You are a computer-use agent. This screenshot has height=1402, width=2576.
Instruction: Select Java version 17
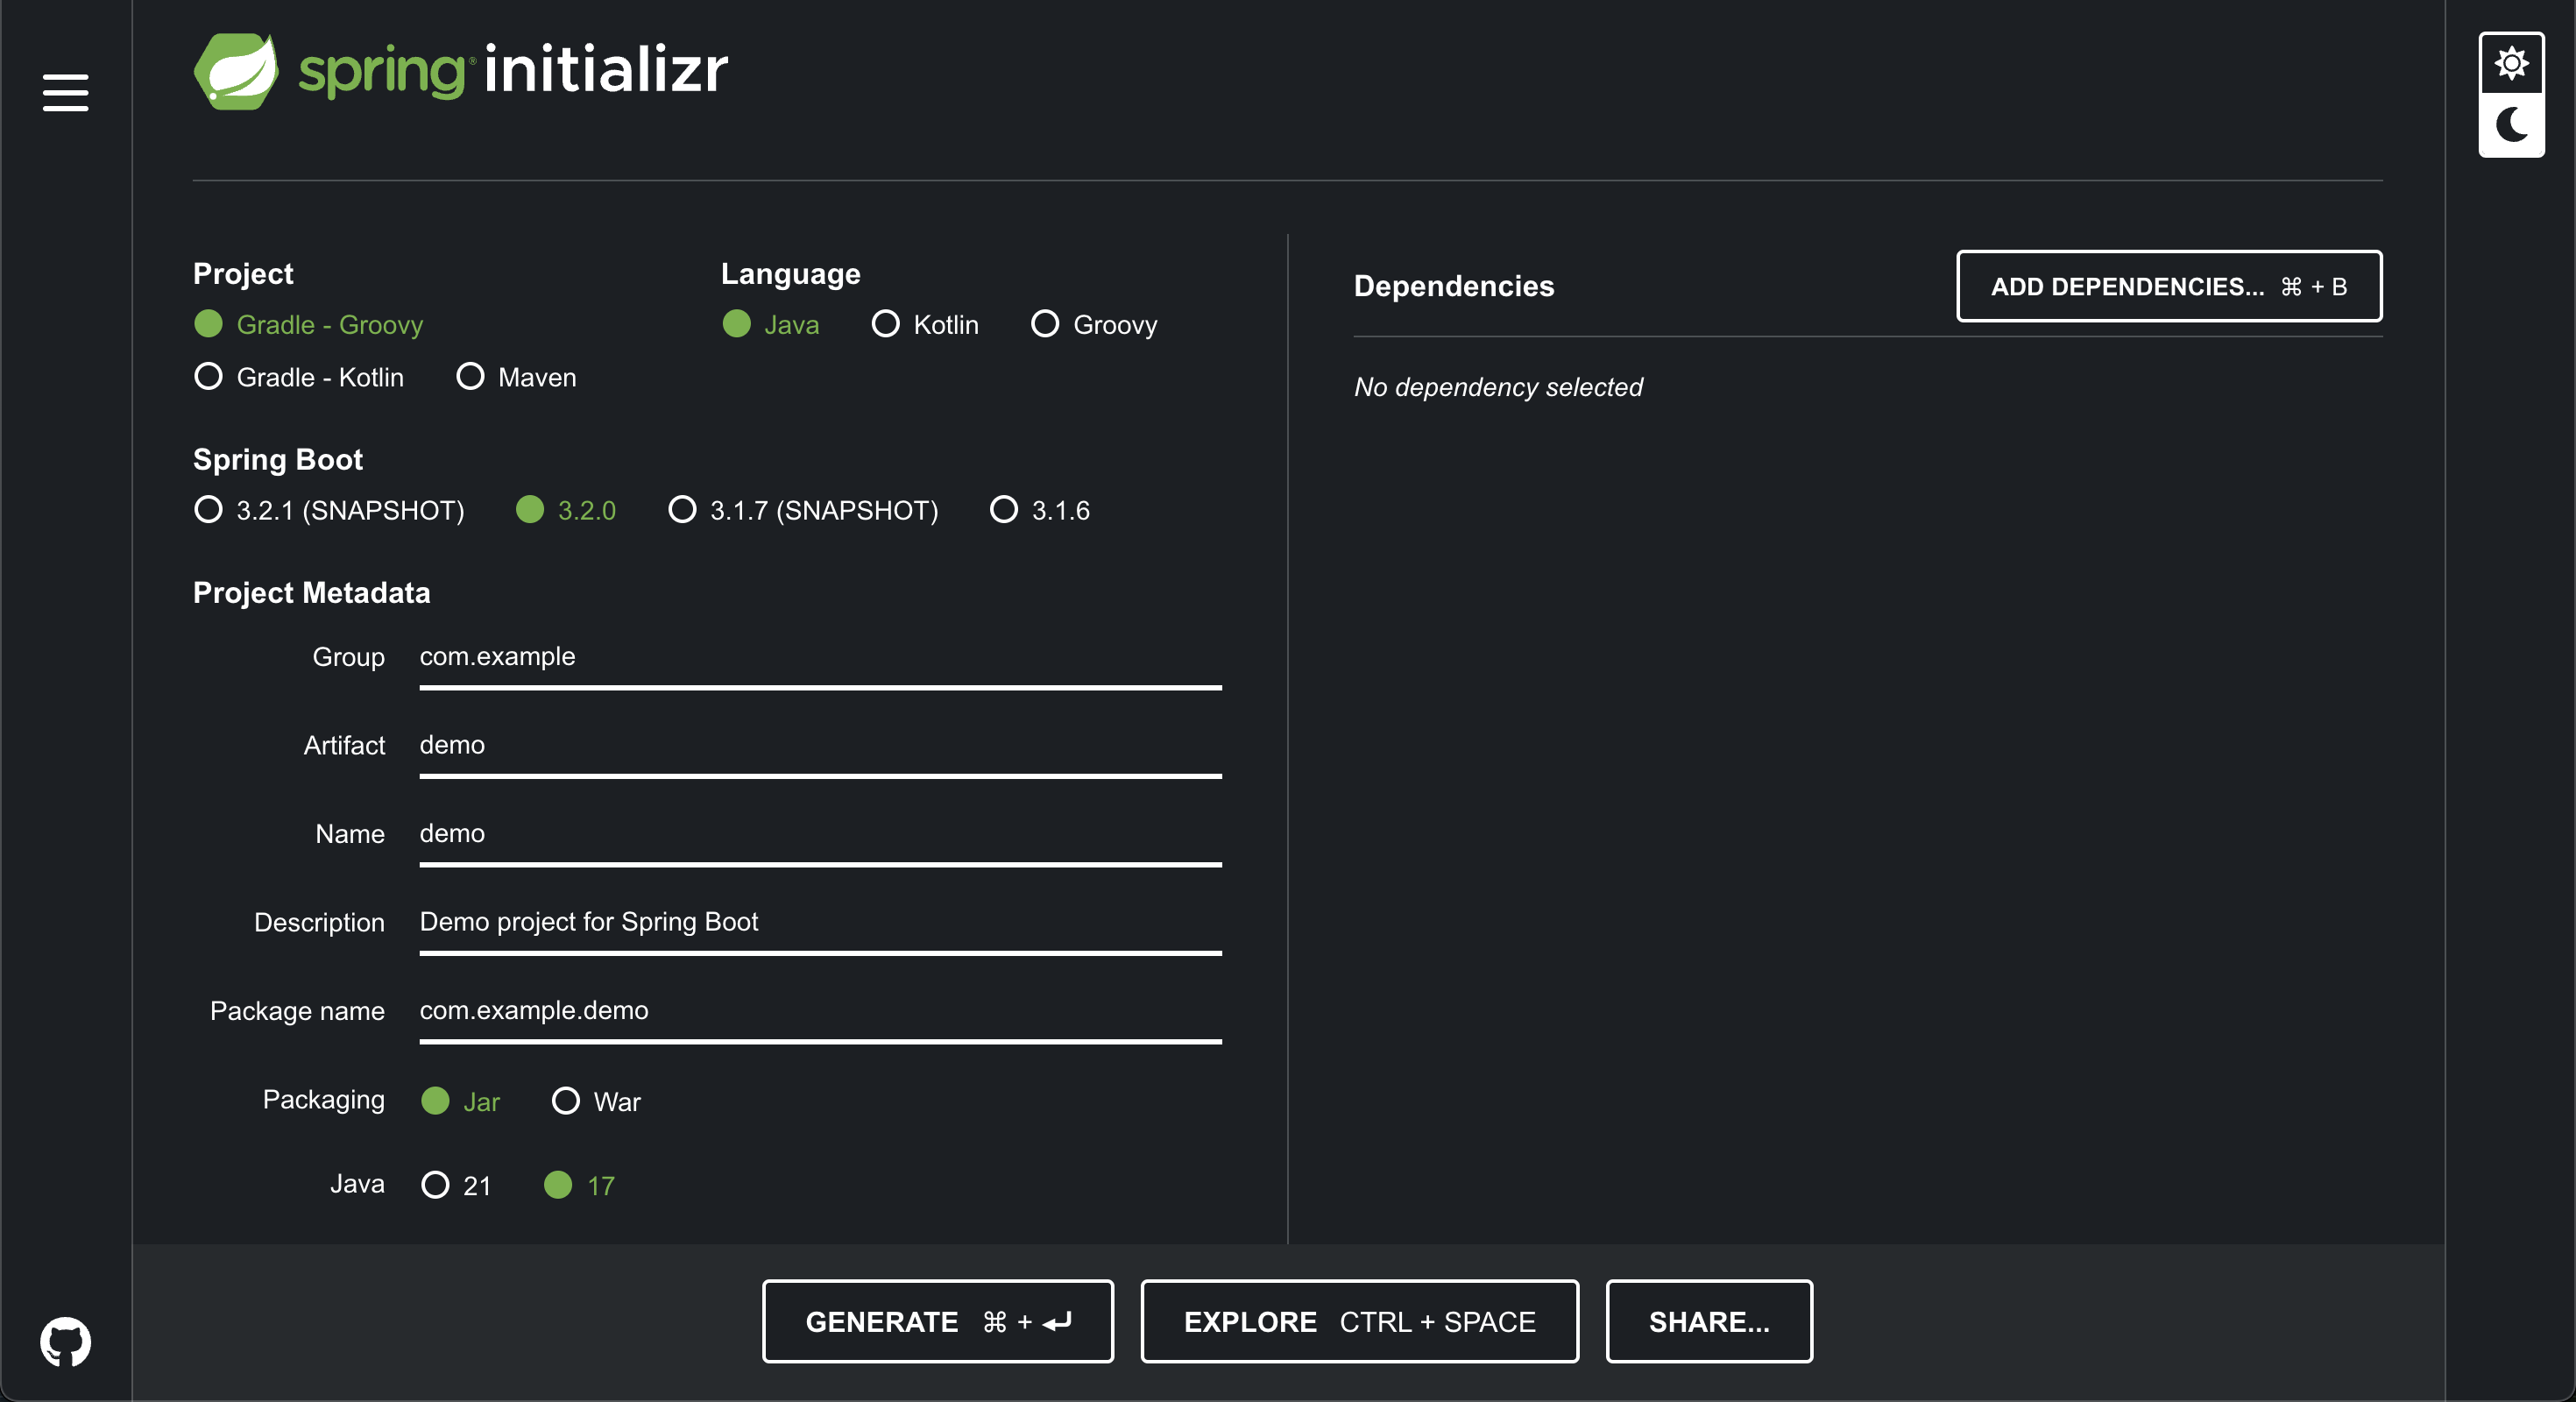click(x=579, y=1185)
